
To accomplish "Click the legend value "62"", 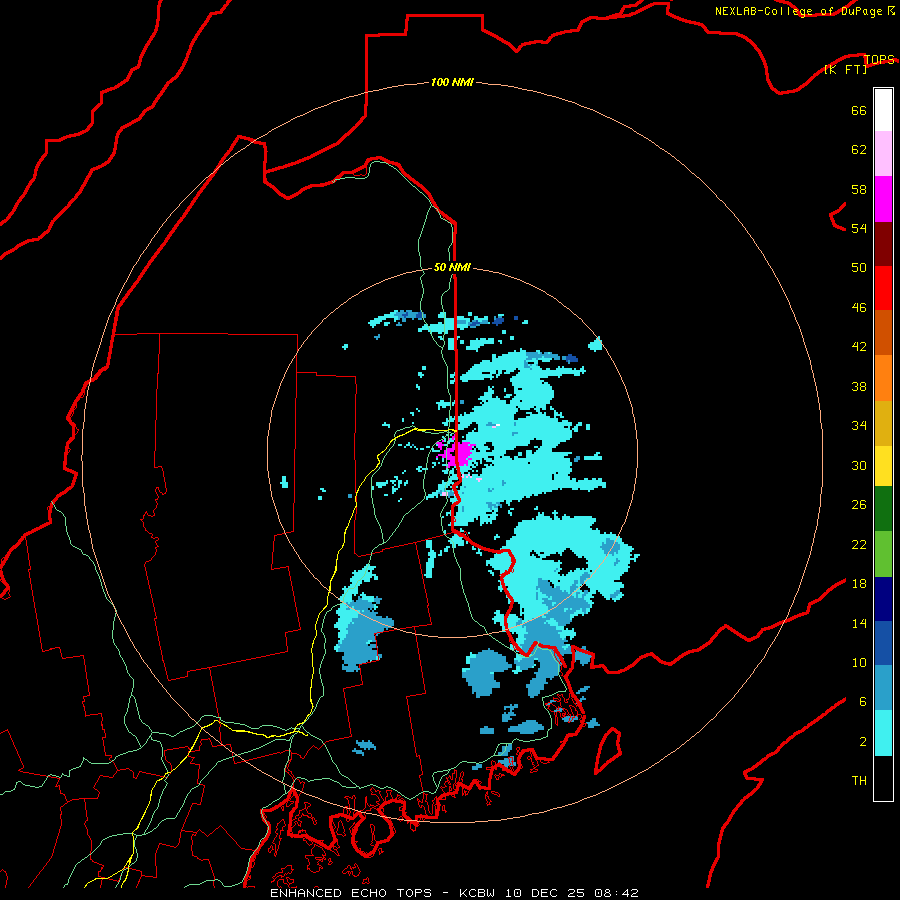I will (859, 150).
